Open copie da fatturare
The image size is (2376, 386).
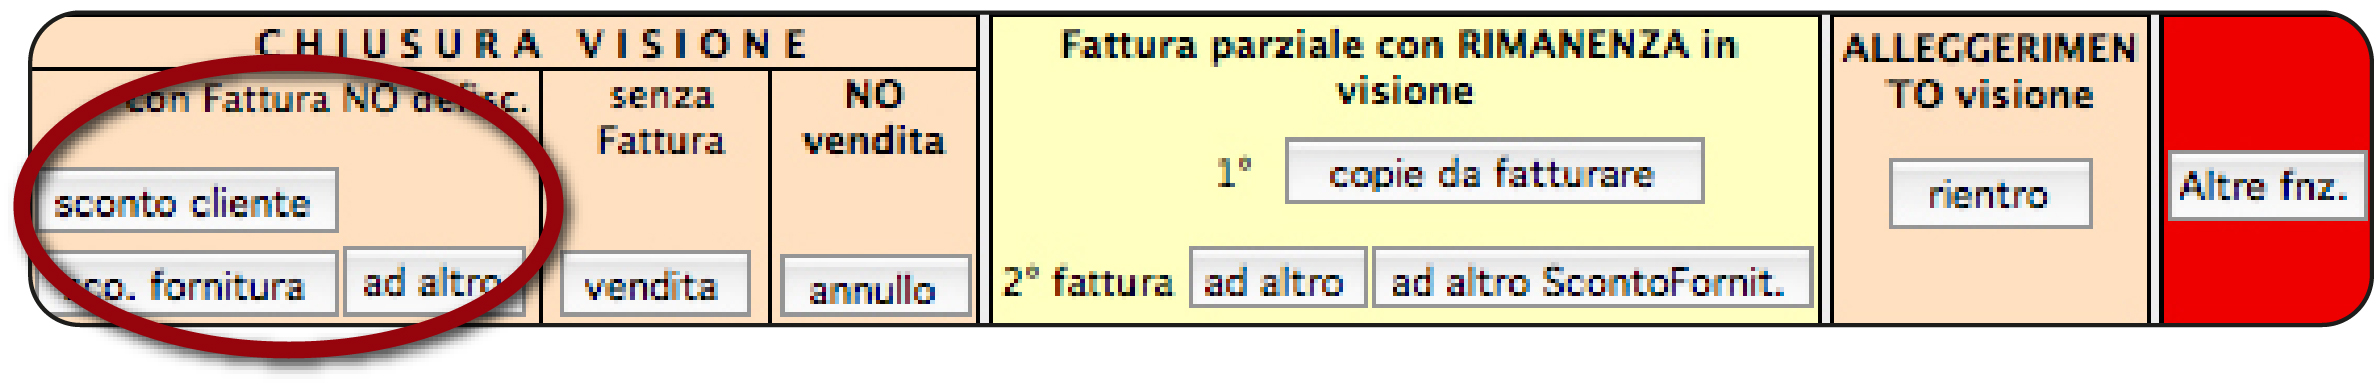click(1494, 172)
